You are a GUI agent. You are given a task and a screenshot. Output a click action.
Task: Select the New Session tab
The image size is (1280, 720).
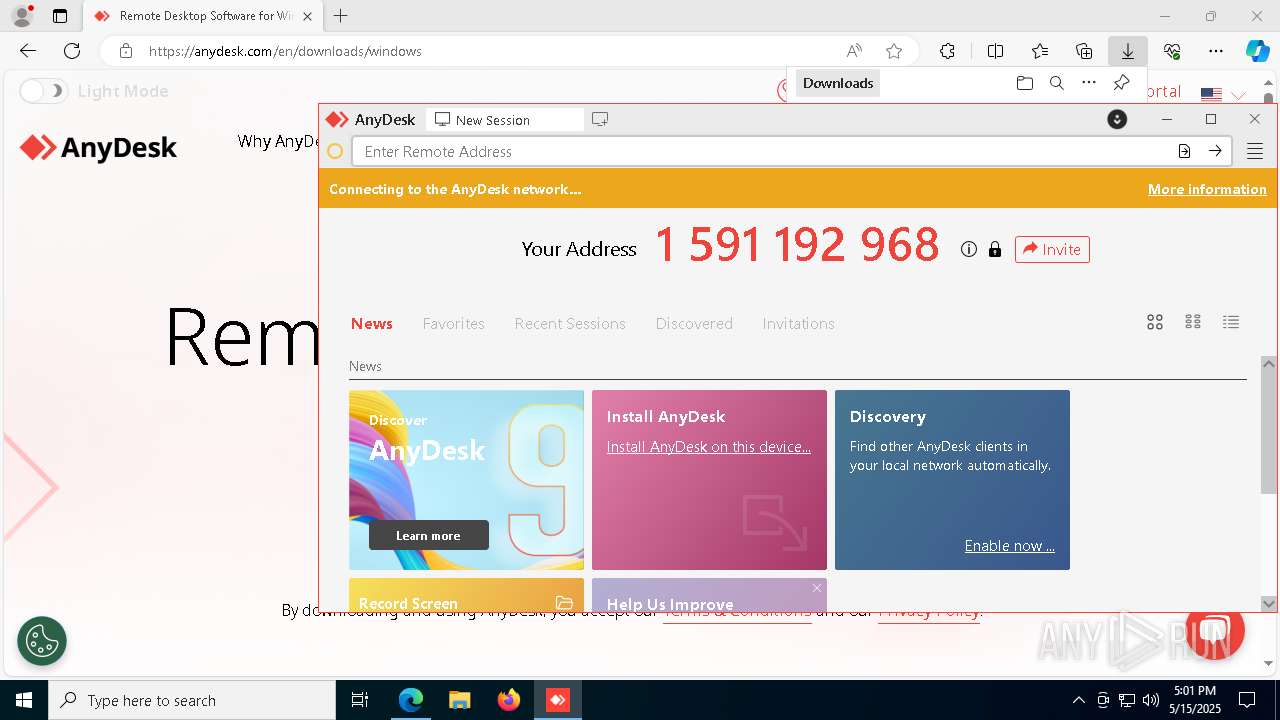505,119
